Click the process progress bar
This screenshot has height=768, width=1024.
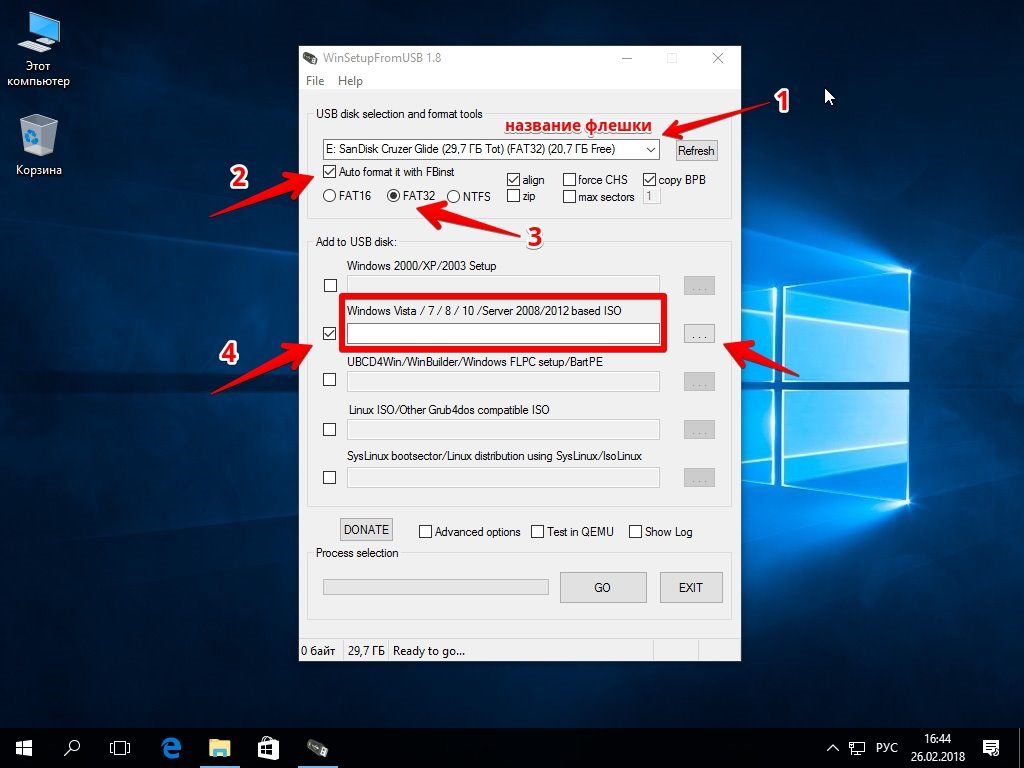pos(436,587)
